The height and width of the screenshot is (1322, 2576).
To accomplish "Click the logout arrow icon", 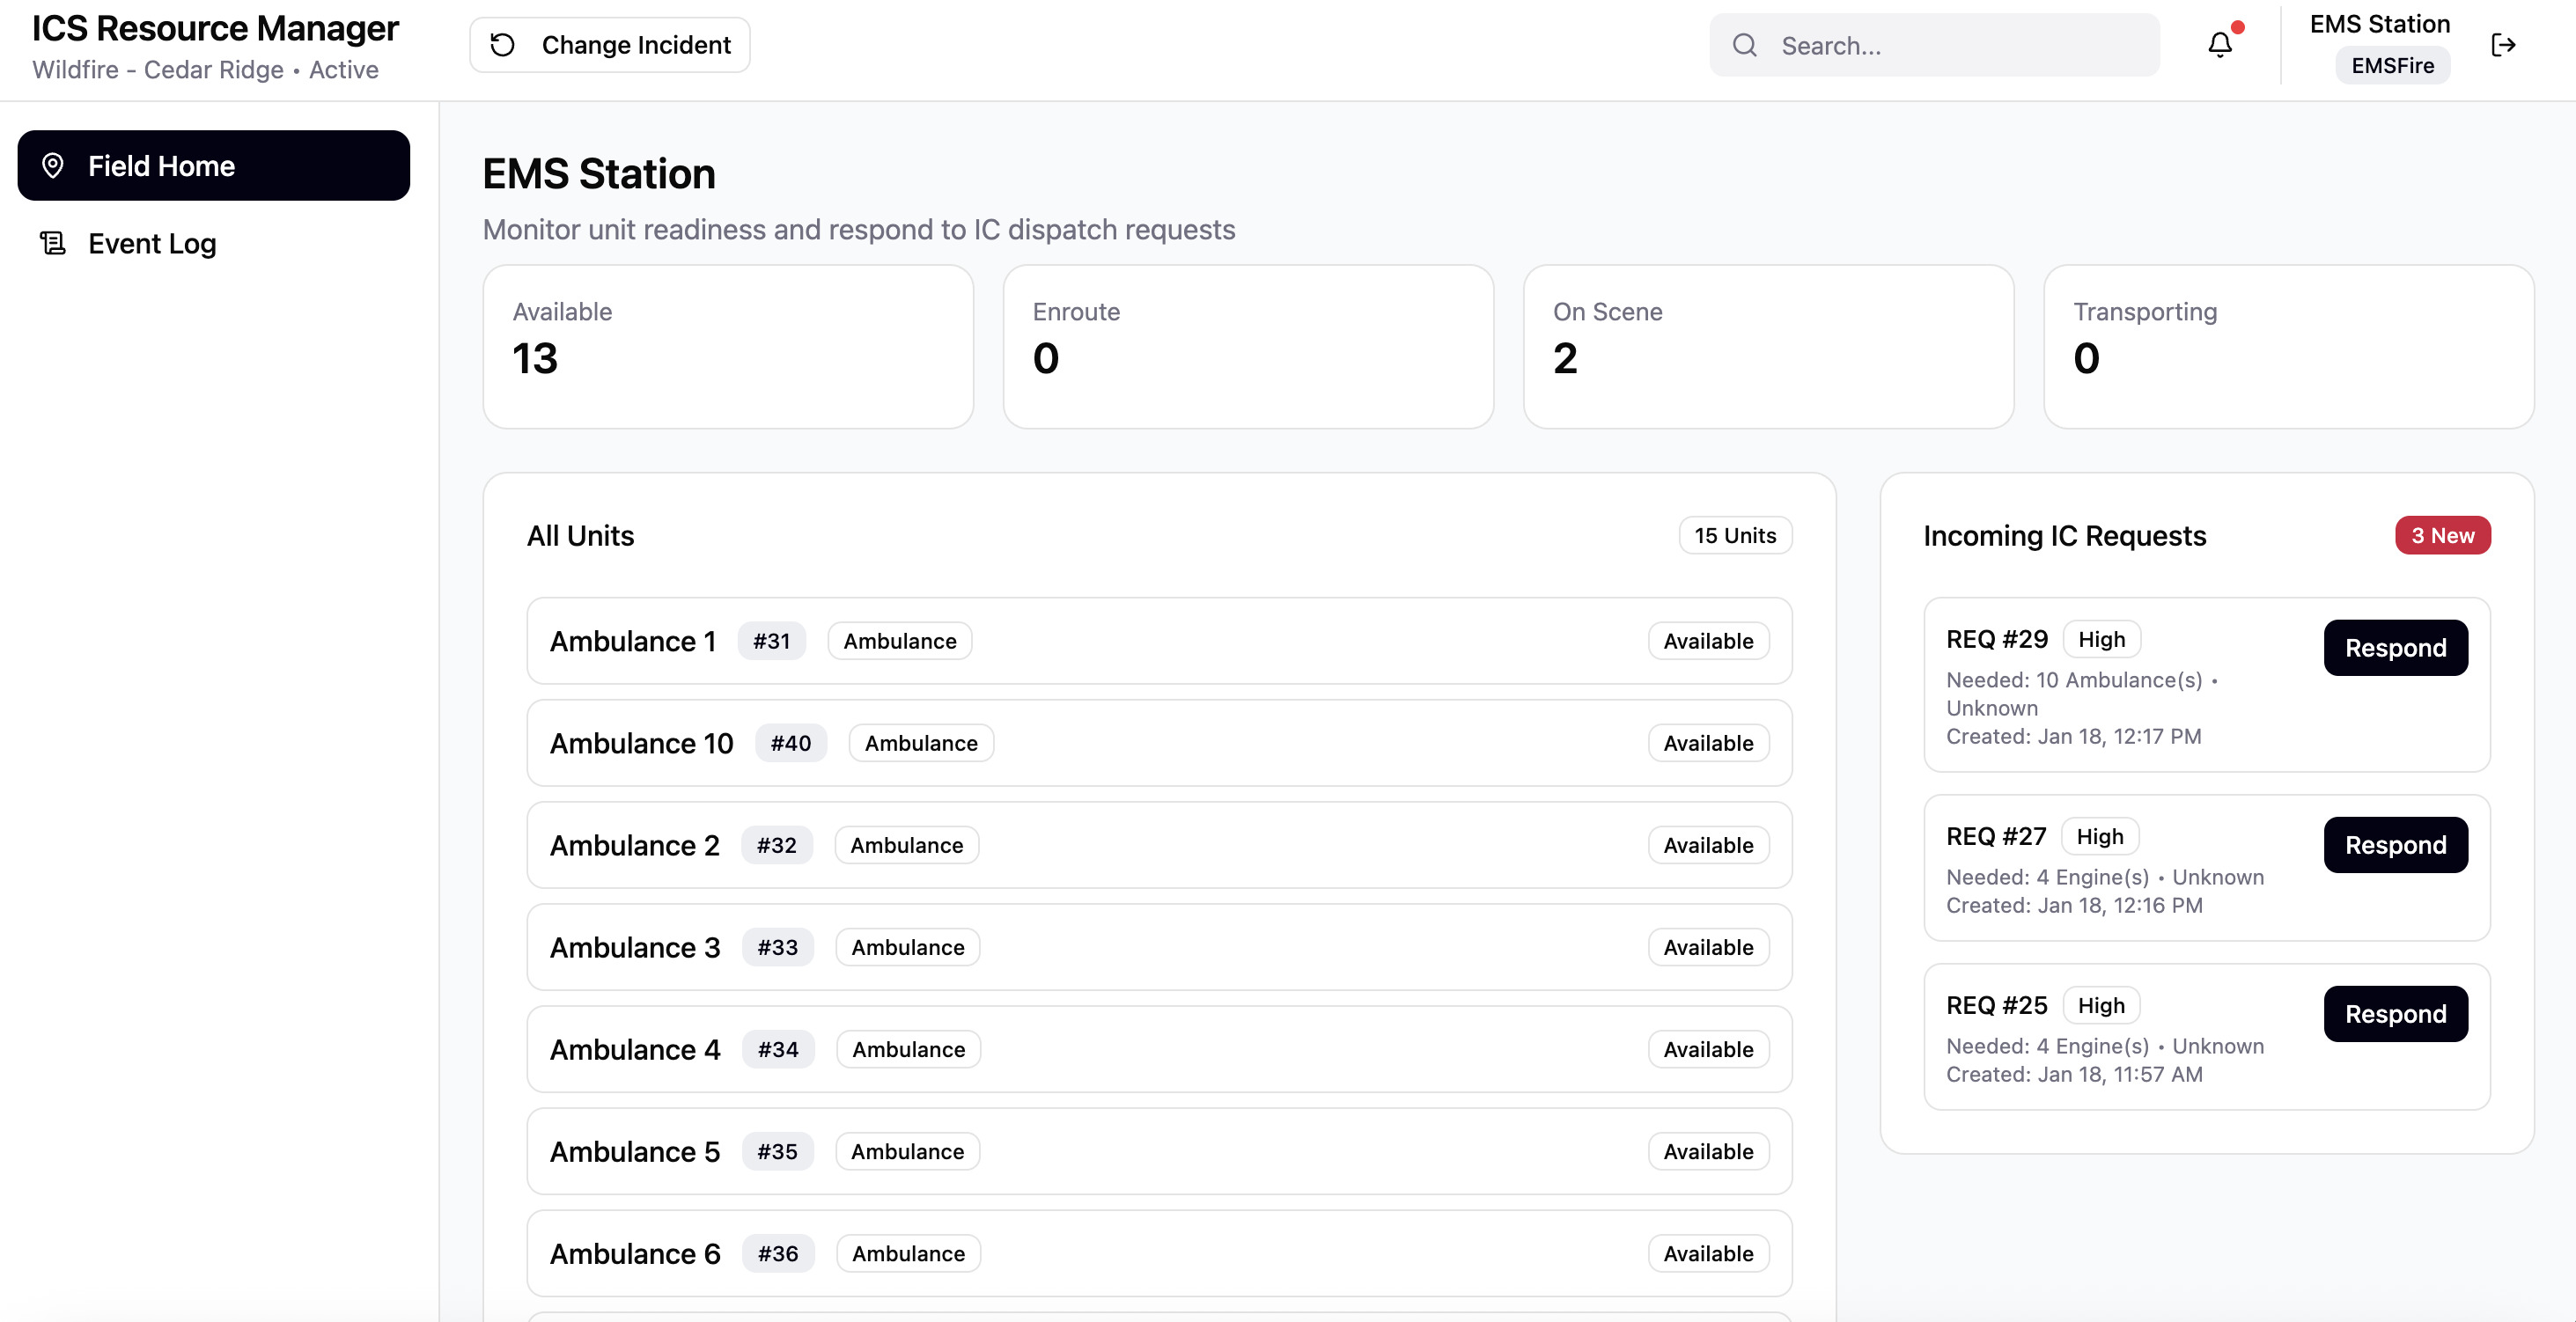I will [x=2503, y=45].
